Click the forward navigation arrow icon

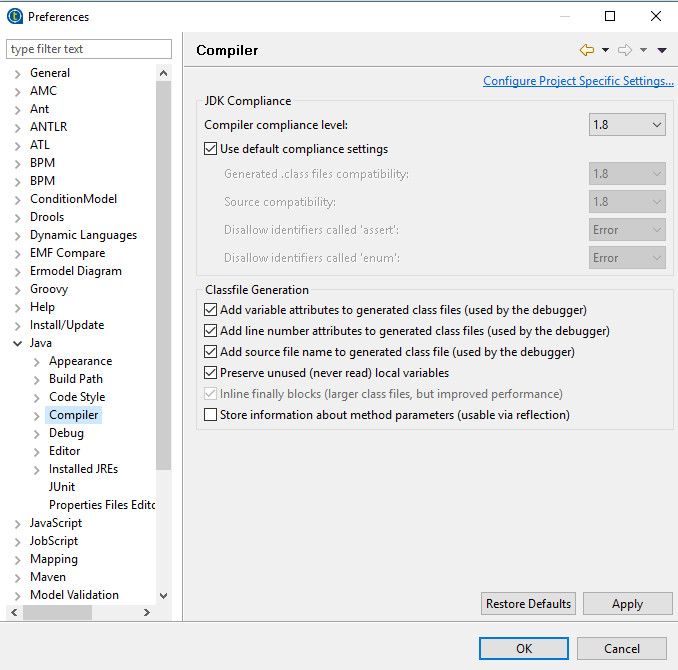coord(624,50)
